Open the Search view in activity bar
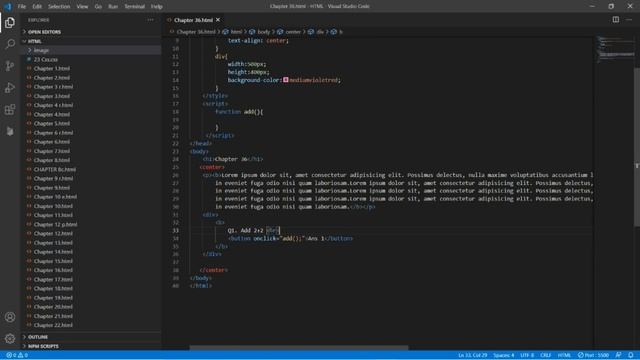The image size is (640, 360). [x=10, y=44]
